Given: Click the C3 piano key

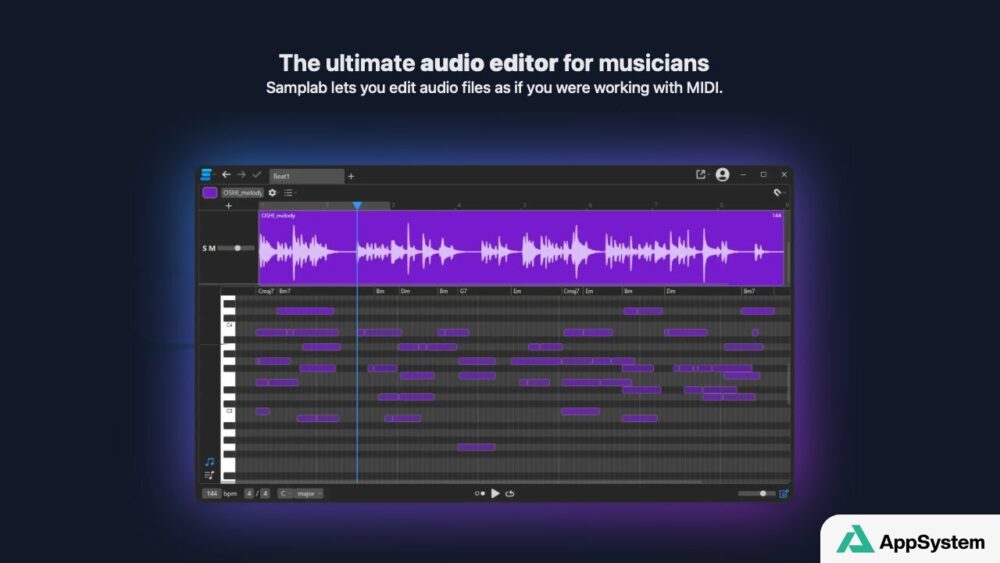Looking at the screenshot, I should click(228, 411).
